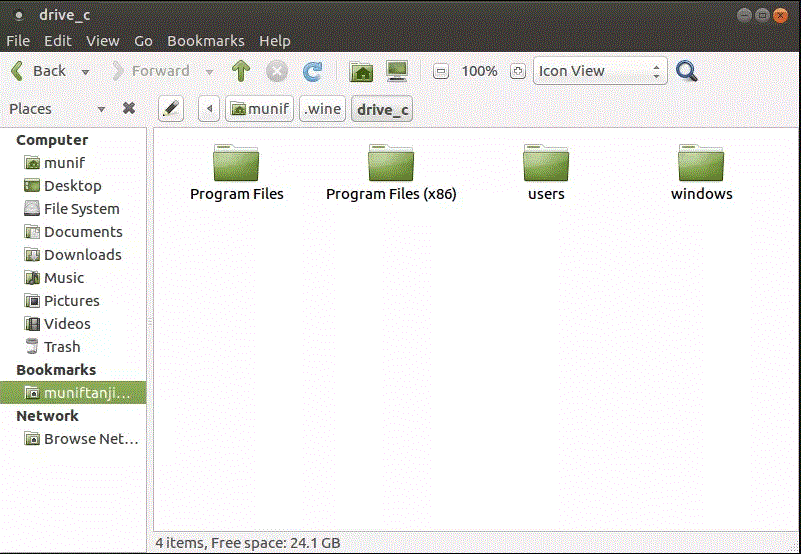The image size is (801, 554).
Task: Open File System in the sidebar
Action: click(x=73, y=209)
